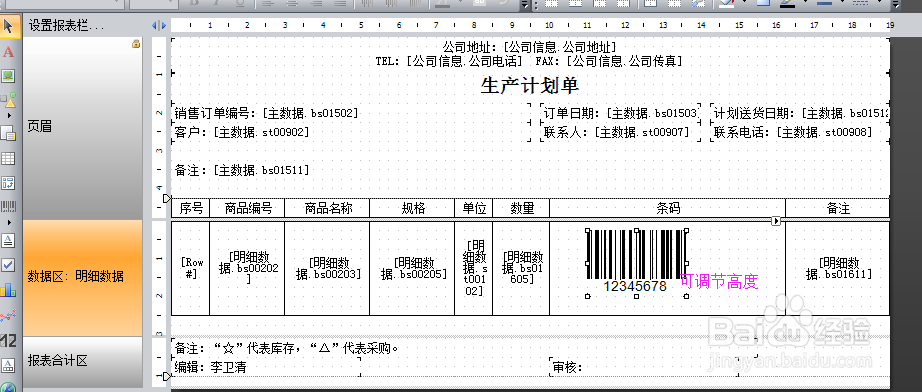Select the table object tool
The width and height of the screenshot is (922, 392).
8,158
